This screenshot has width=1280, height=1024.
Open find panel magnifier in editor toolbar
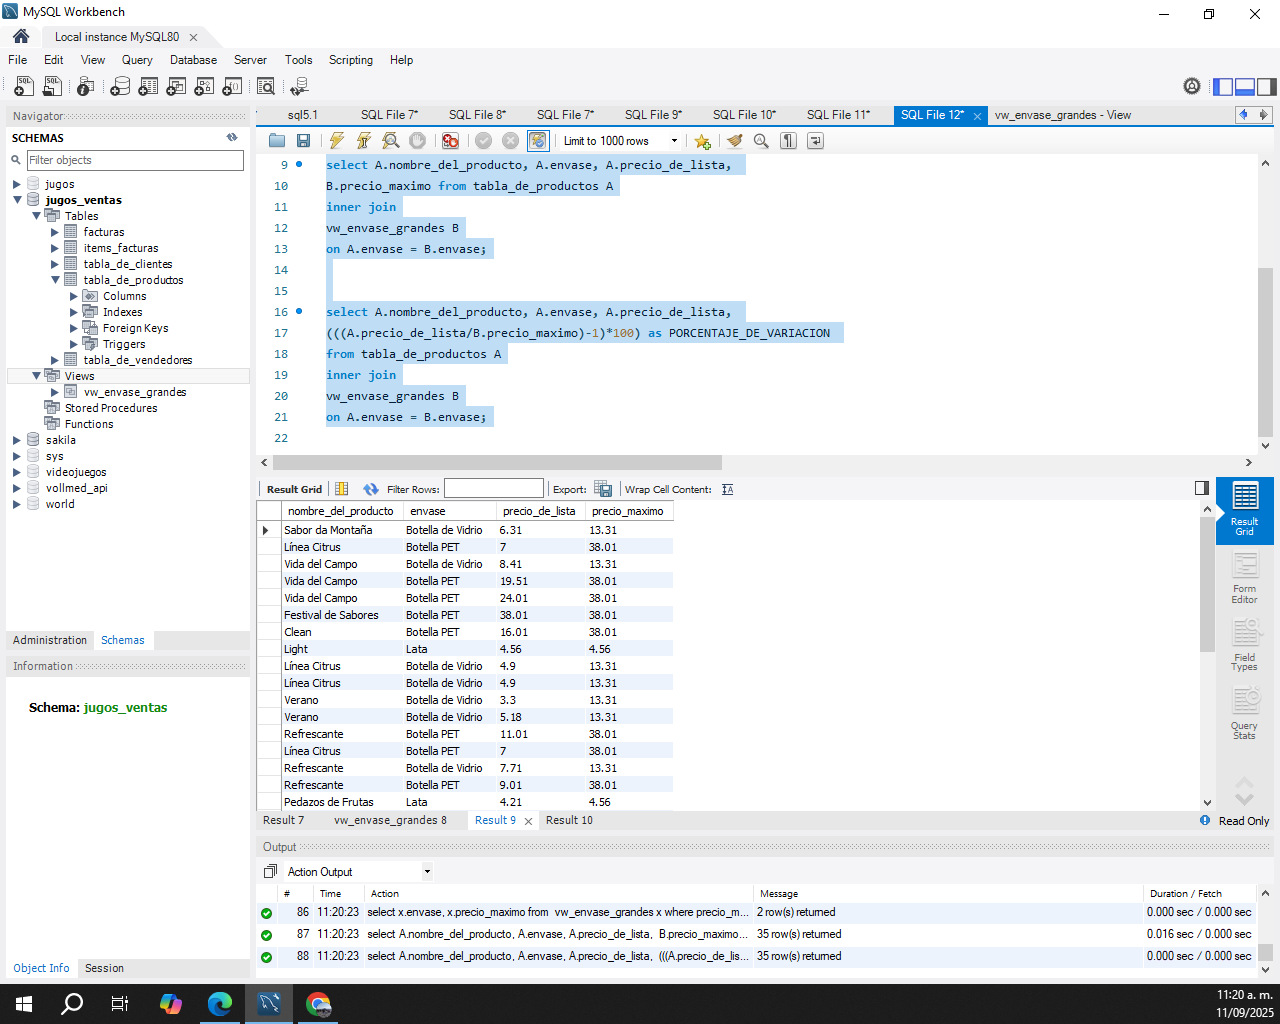(x=761, y=141)
